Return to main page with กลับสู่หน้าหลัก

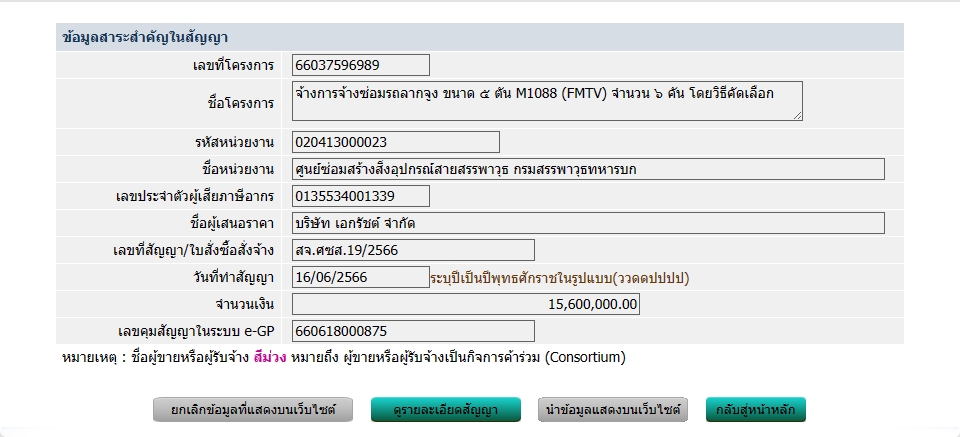pyautogui.click(x=755, y=410)
